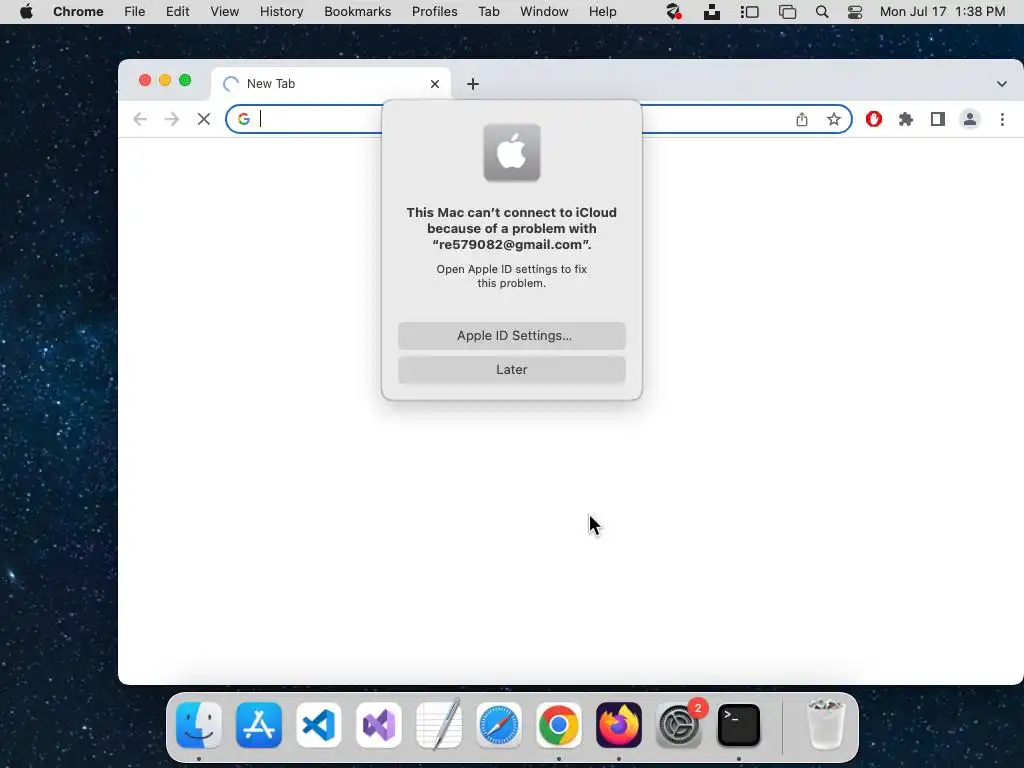The width and height of the screenshot is (1024, 768).
Task: Open the Bookmarks menu
Action: 357,12
